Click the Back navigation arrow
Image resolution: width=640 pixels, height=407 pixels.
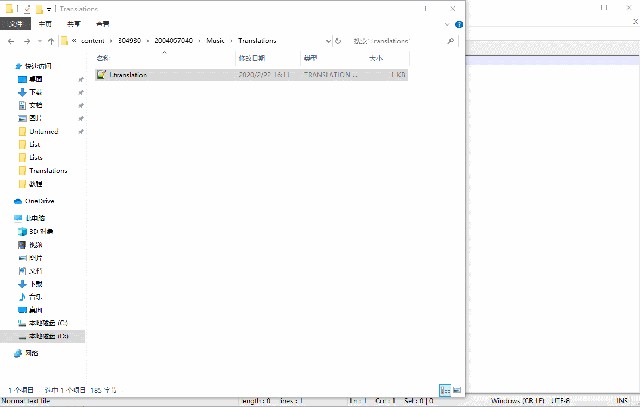coord(9,41)
